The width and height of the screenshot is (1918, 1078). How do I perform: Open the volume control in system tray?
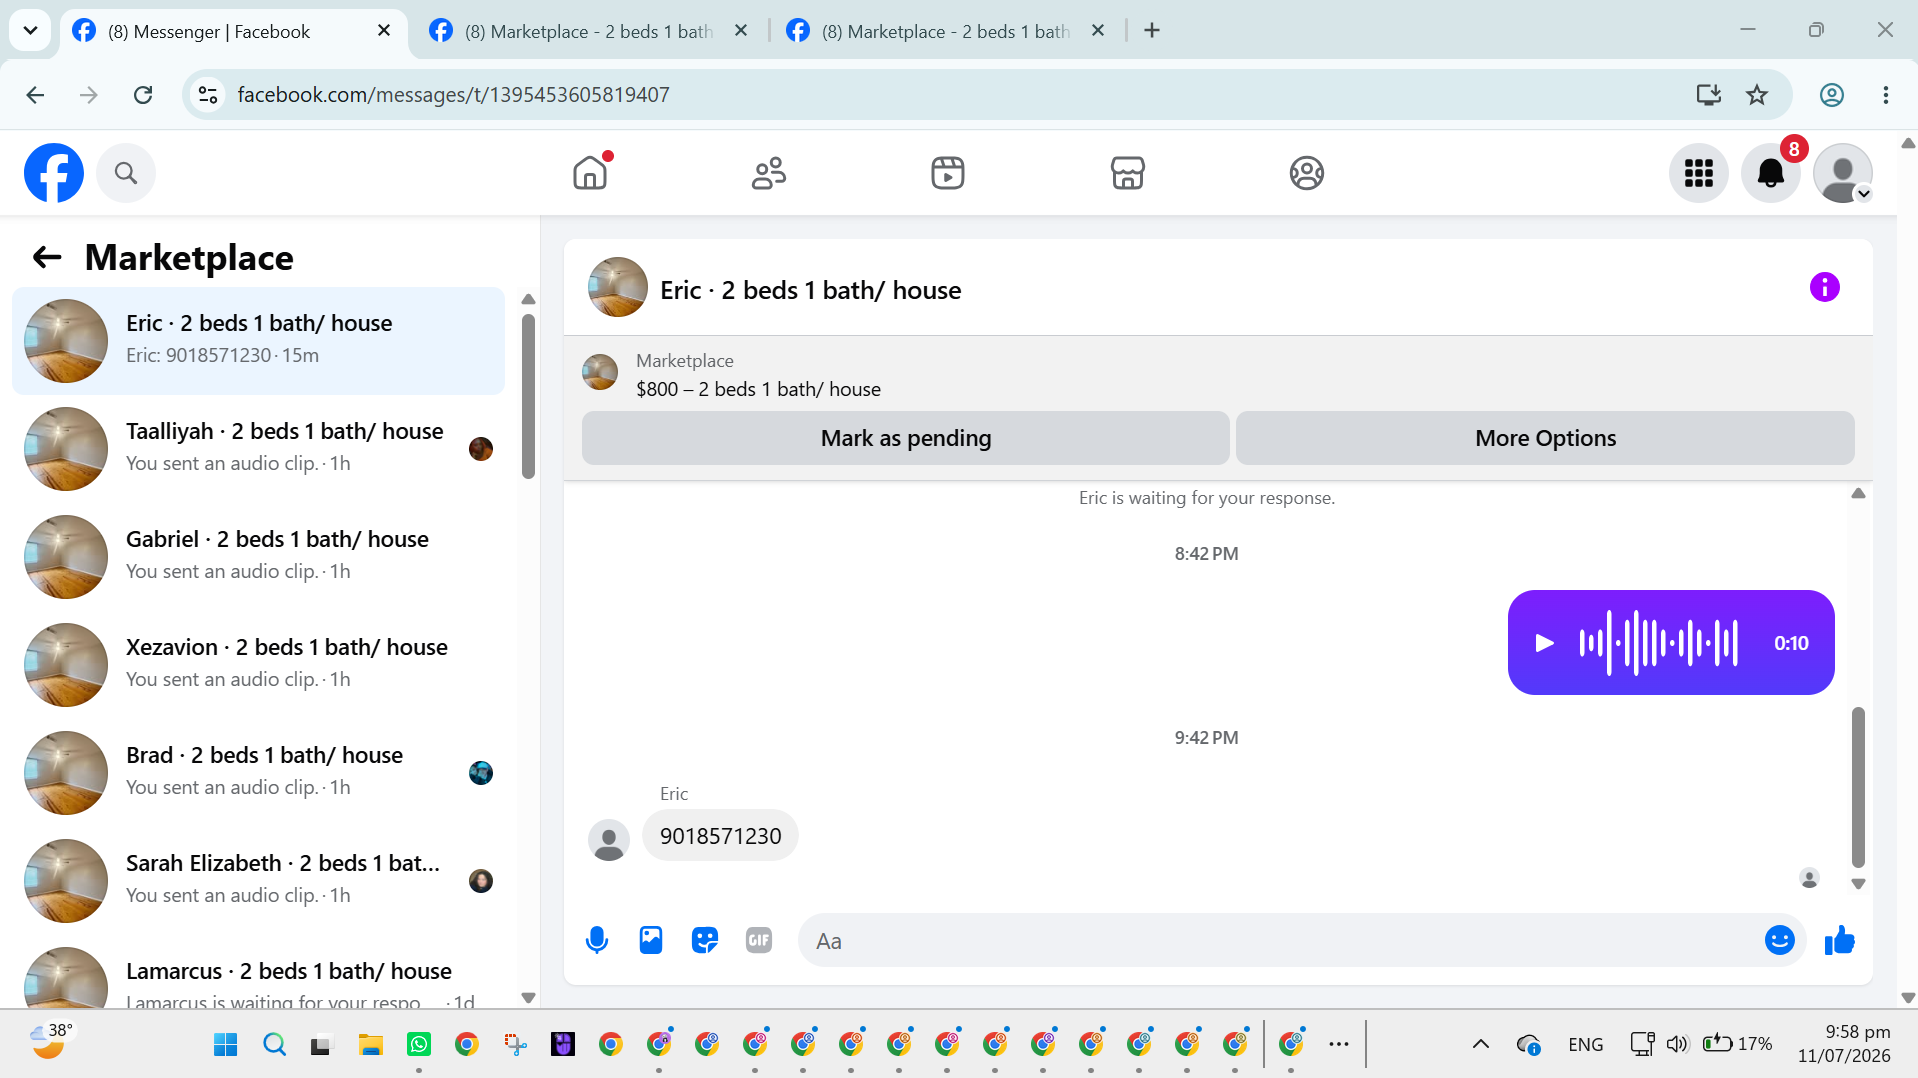pyautogui.click(x=1677, y=1045)
